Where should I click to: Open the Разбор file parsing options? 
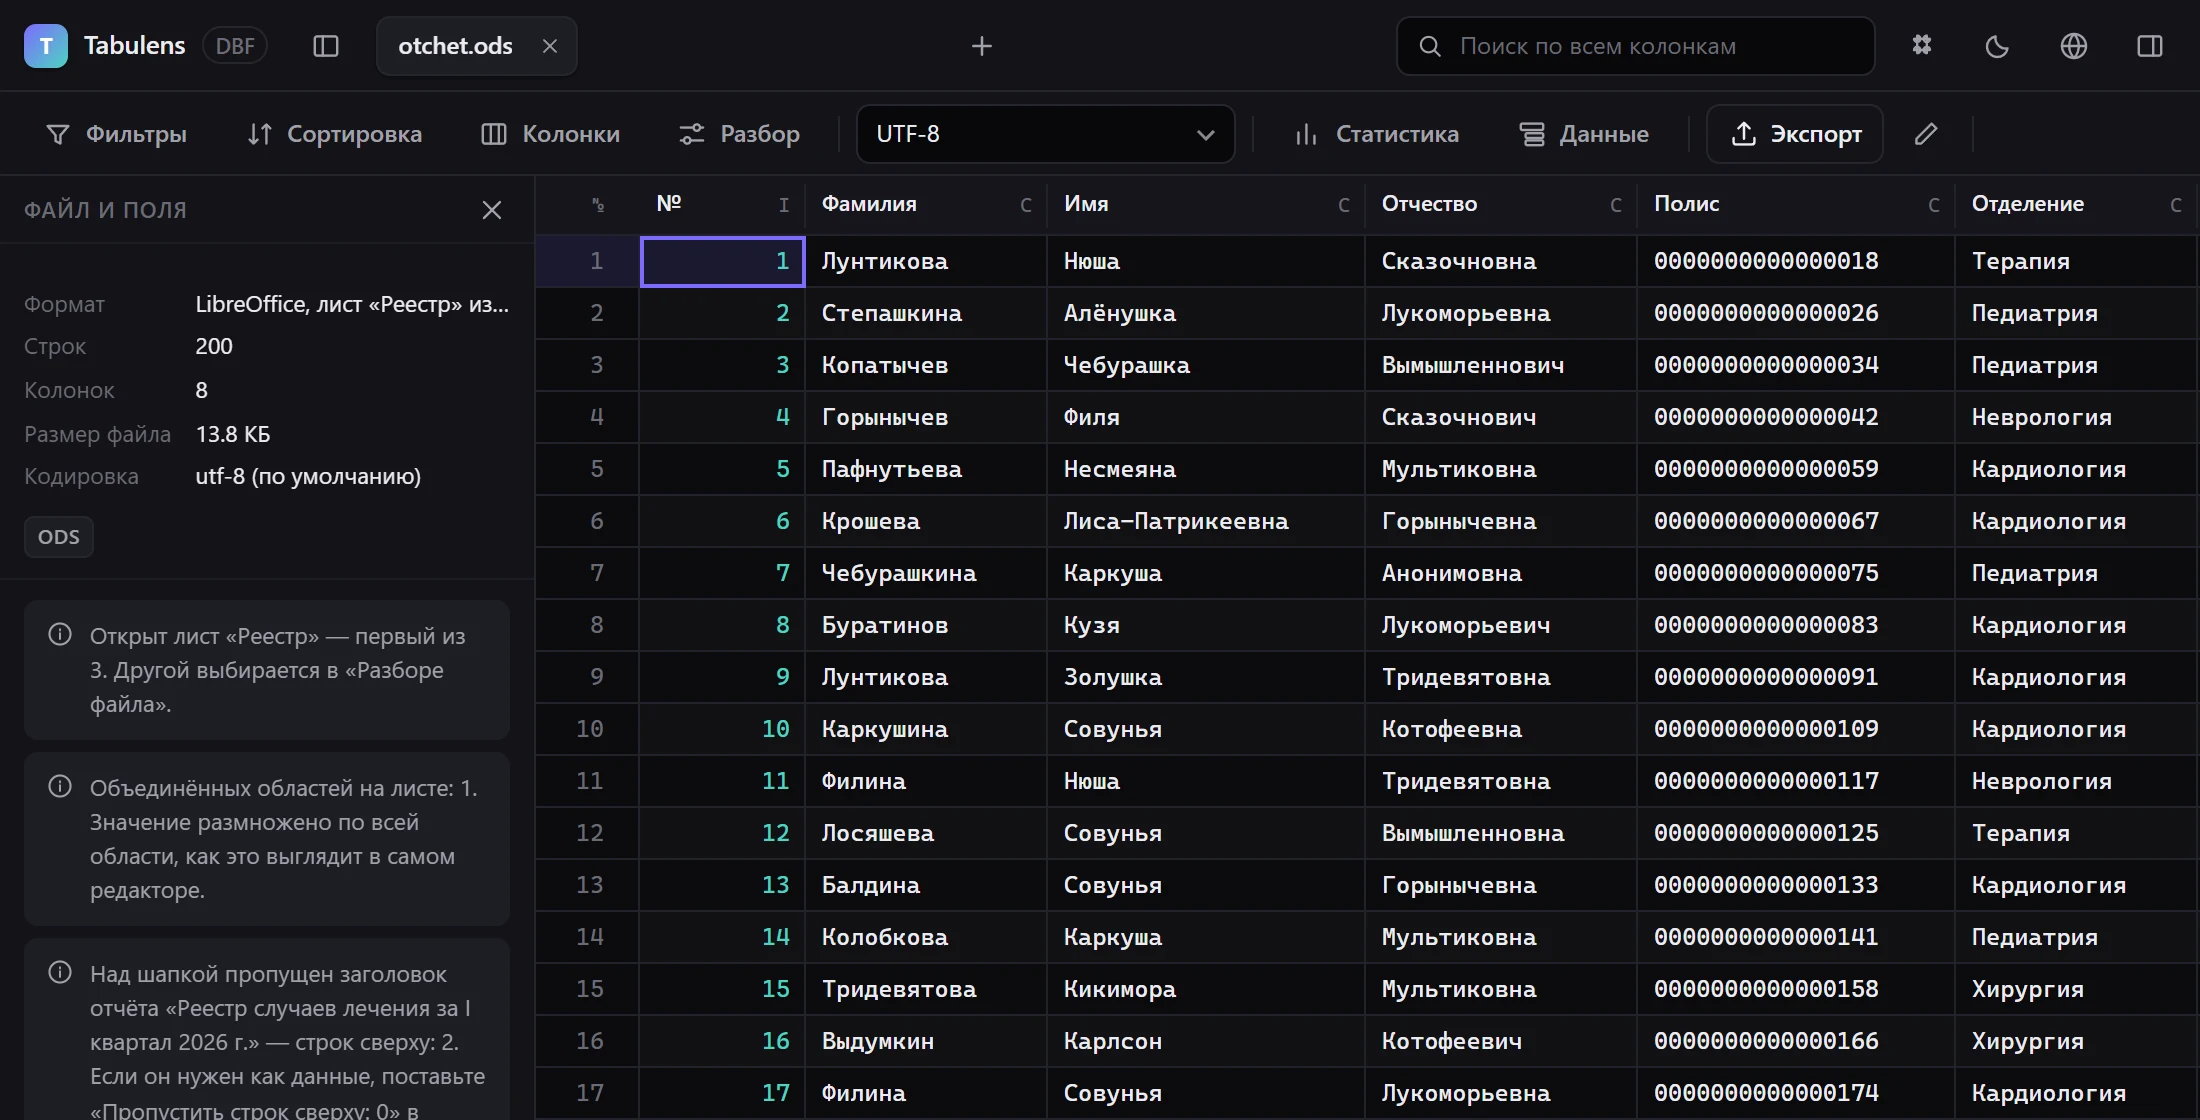[x=739, y=134]
